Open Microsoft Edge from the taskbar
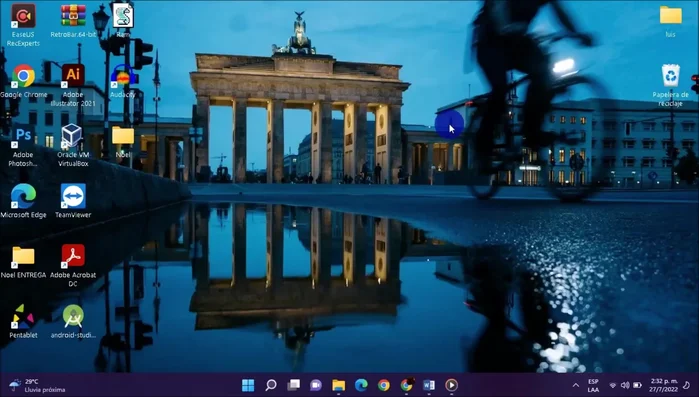The image size is (699, 397). (x=361, y=385)
